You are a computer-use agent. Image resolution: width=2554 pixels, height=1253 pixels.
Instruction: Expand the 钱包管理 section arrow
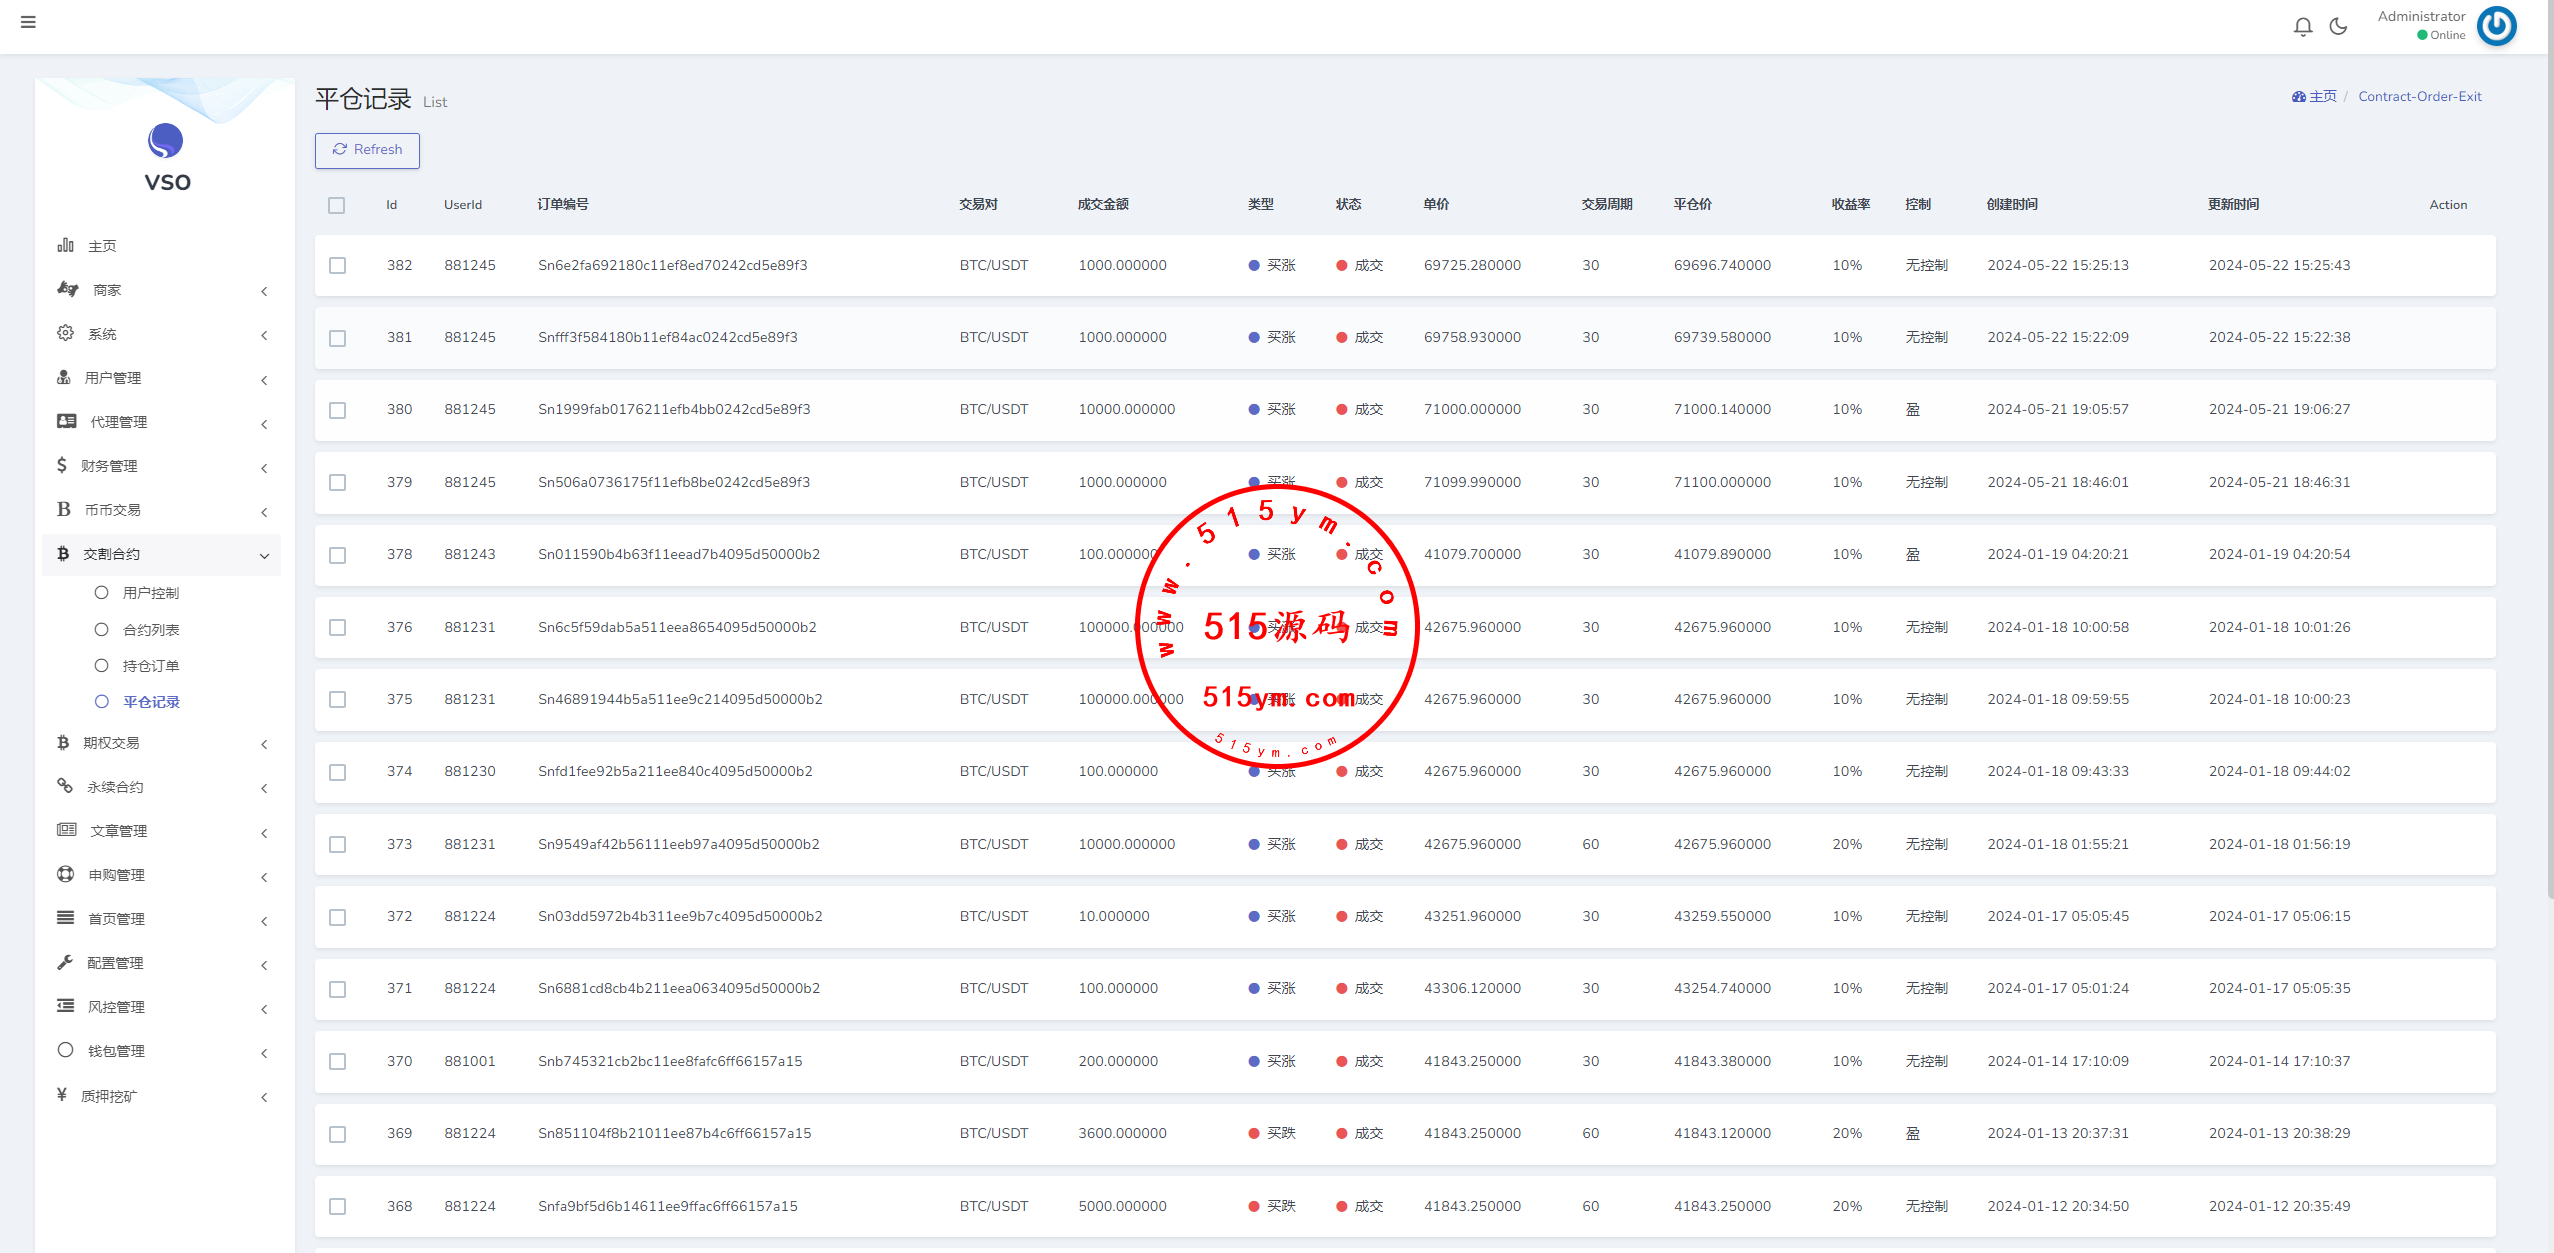pos(264,1052)
